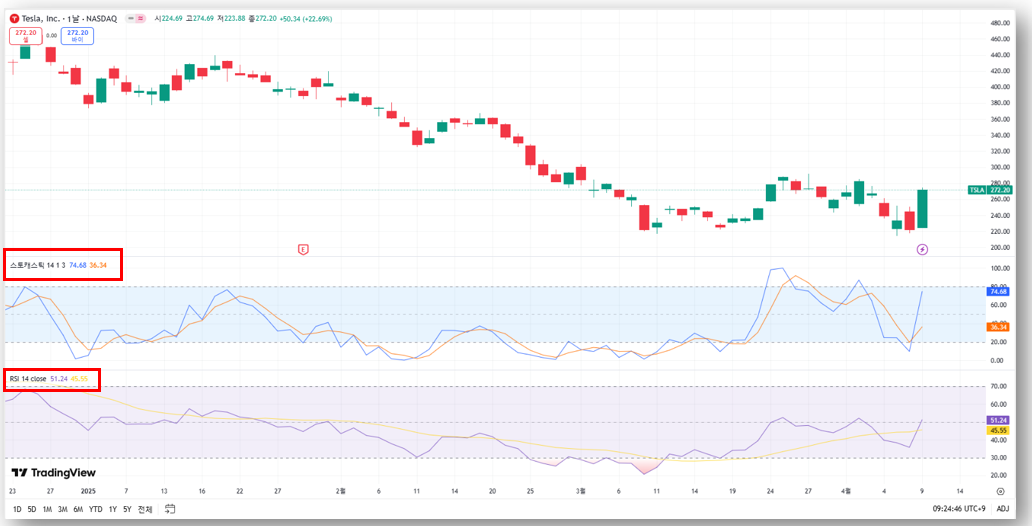Screen dimensions: 1032x526
Task: Click the 2025 label on time axis
Action: (x=88, y=491)
